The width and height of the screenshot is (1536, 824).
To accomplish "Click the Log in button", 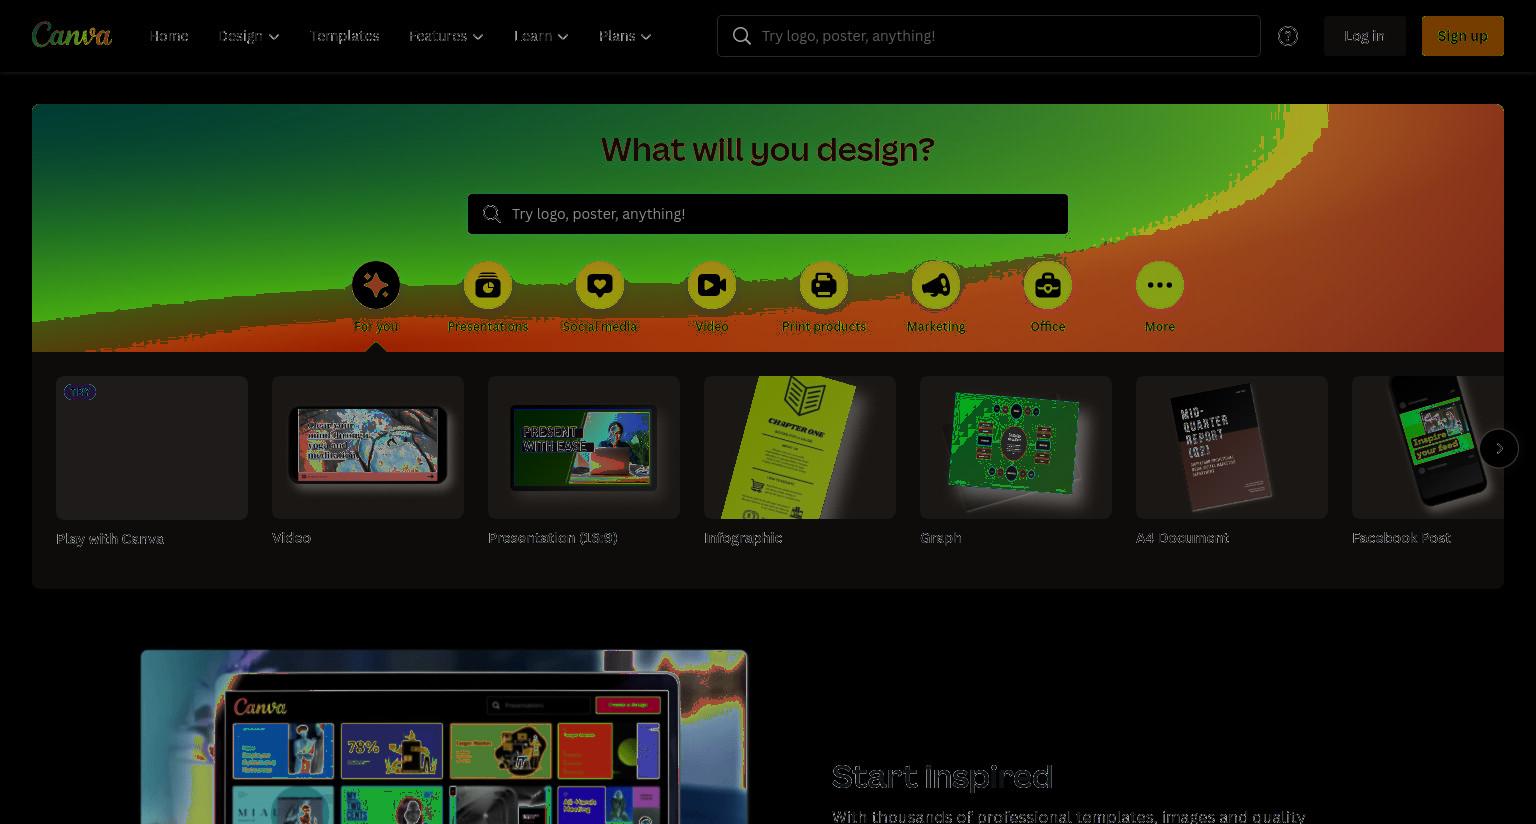I will point(1364,36).
